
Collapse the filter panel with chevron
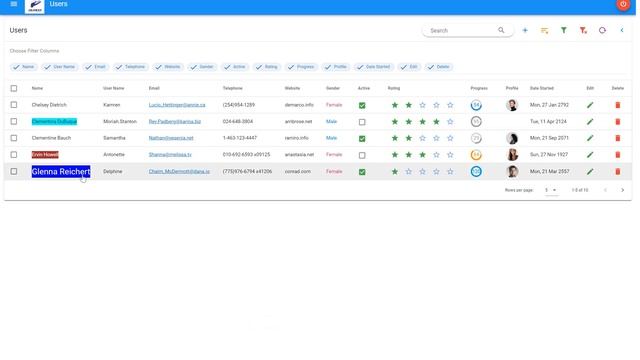[622, 30]
